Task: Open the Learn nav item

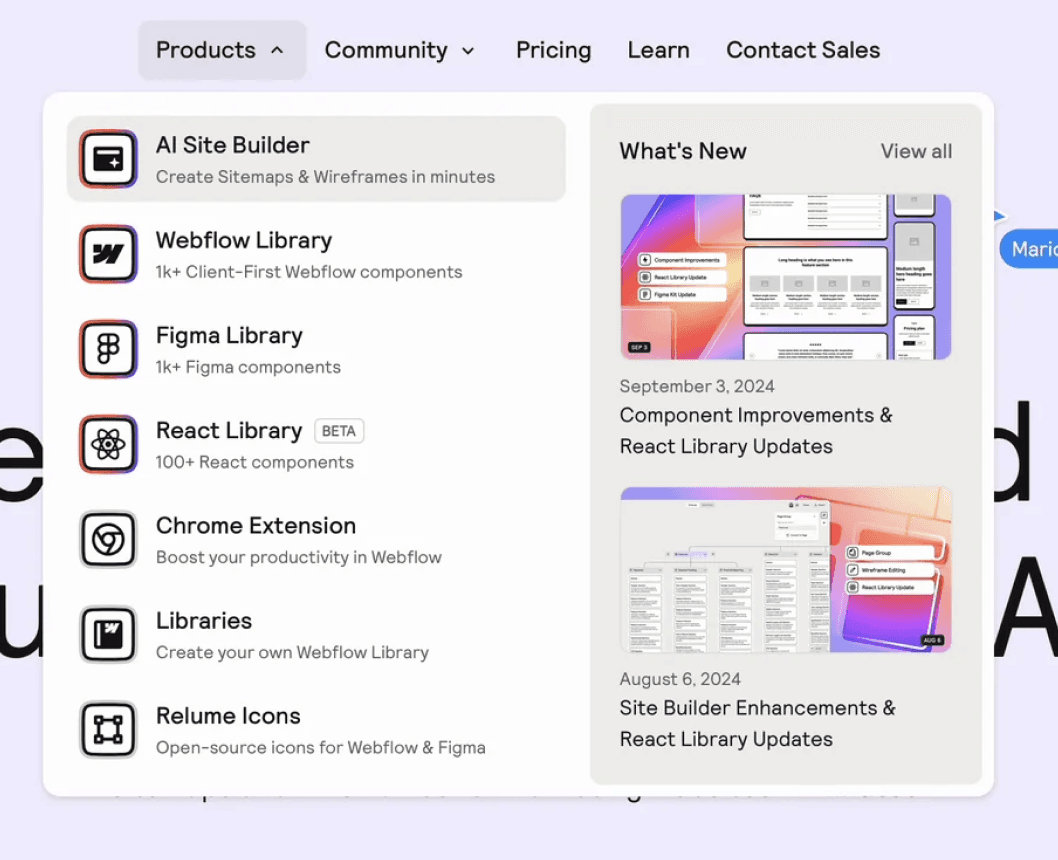Action: tap(659, 50)
